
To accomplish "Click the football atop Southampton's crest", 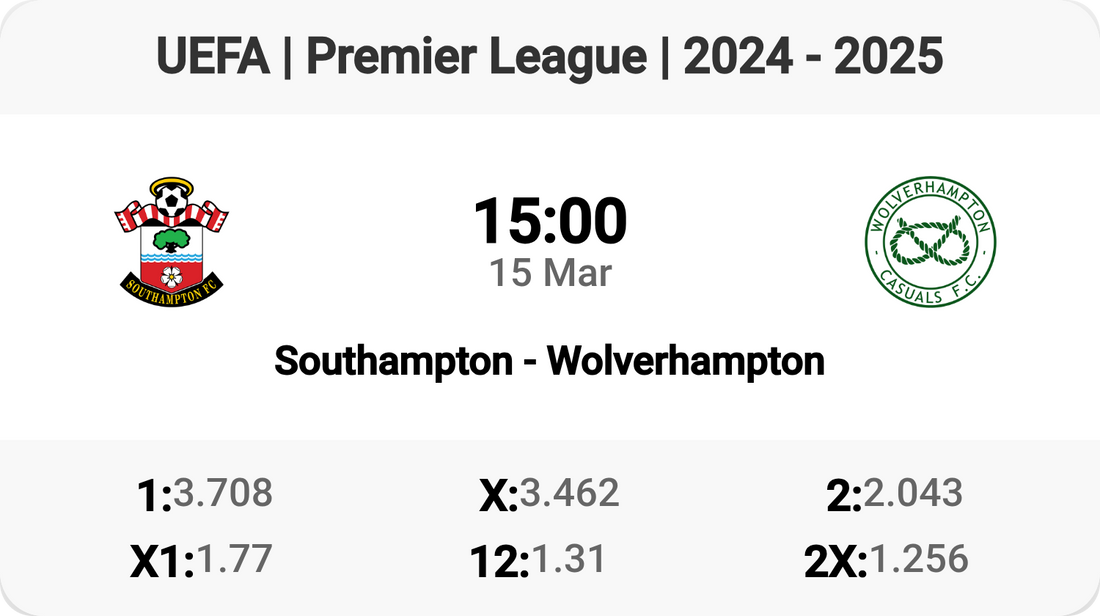I will pyautogui.click(x=172, y=199).
